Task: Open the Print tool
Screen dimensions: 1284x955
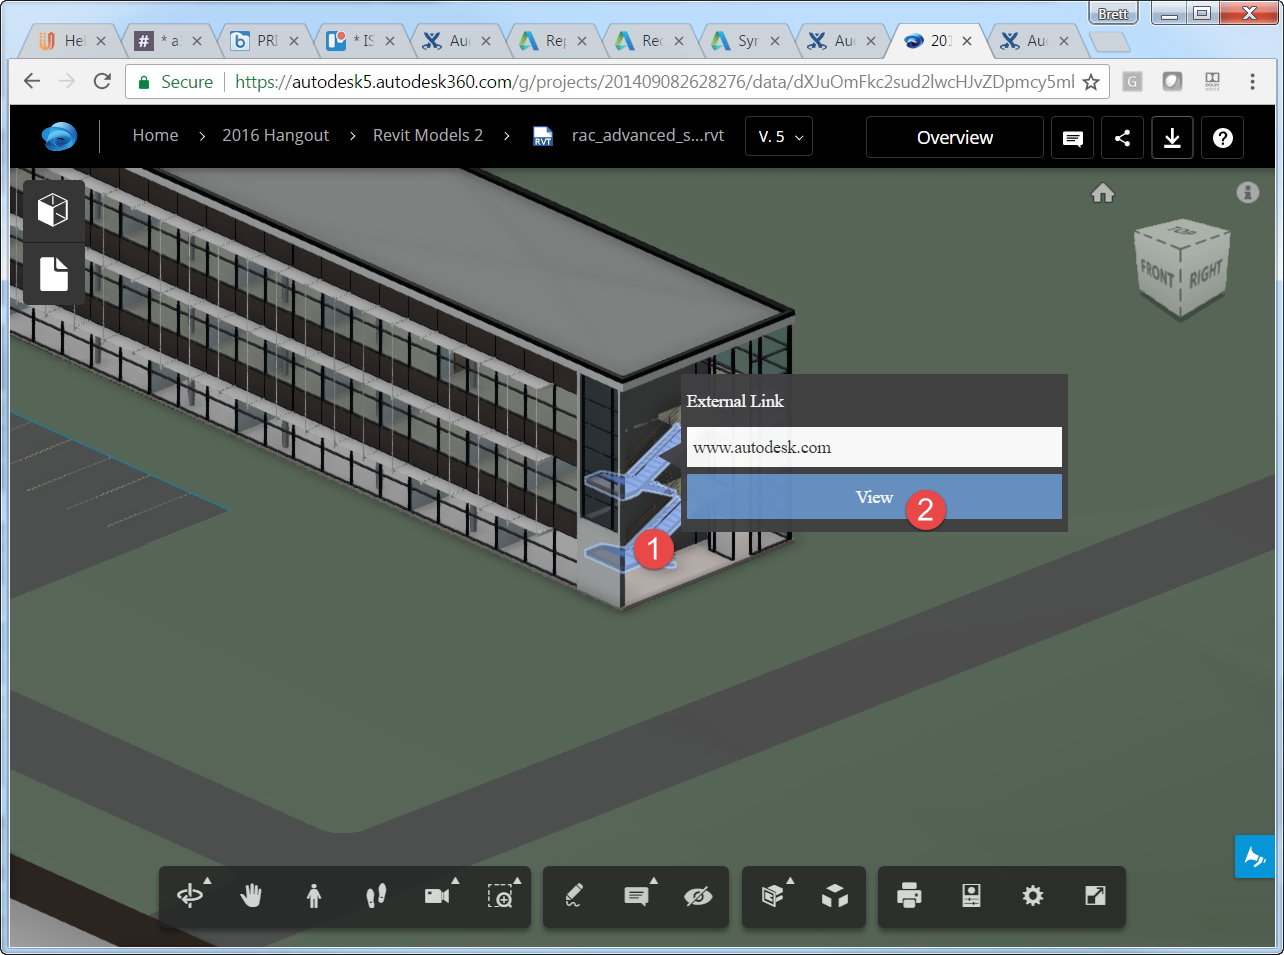Action: pos(908,896)
